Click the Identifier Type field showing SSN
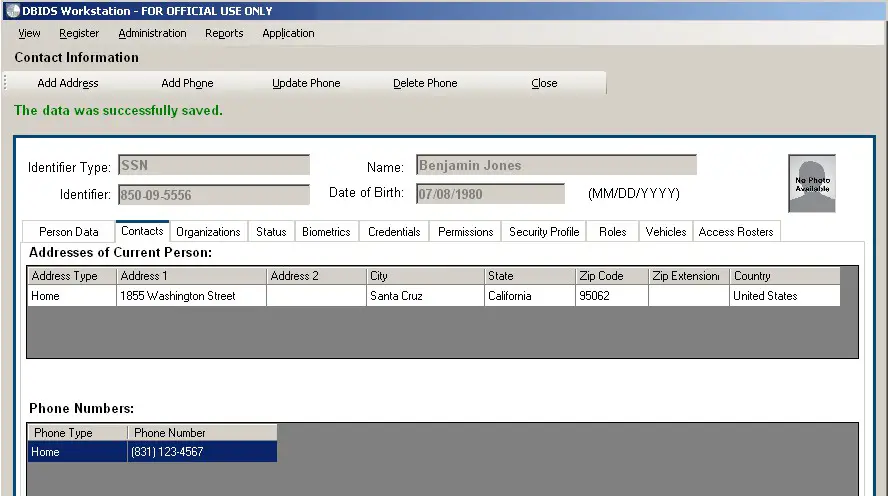 (214, 165)
